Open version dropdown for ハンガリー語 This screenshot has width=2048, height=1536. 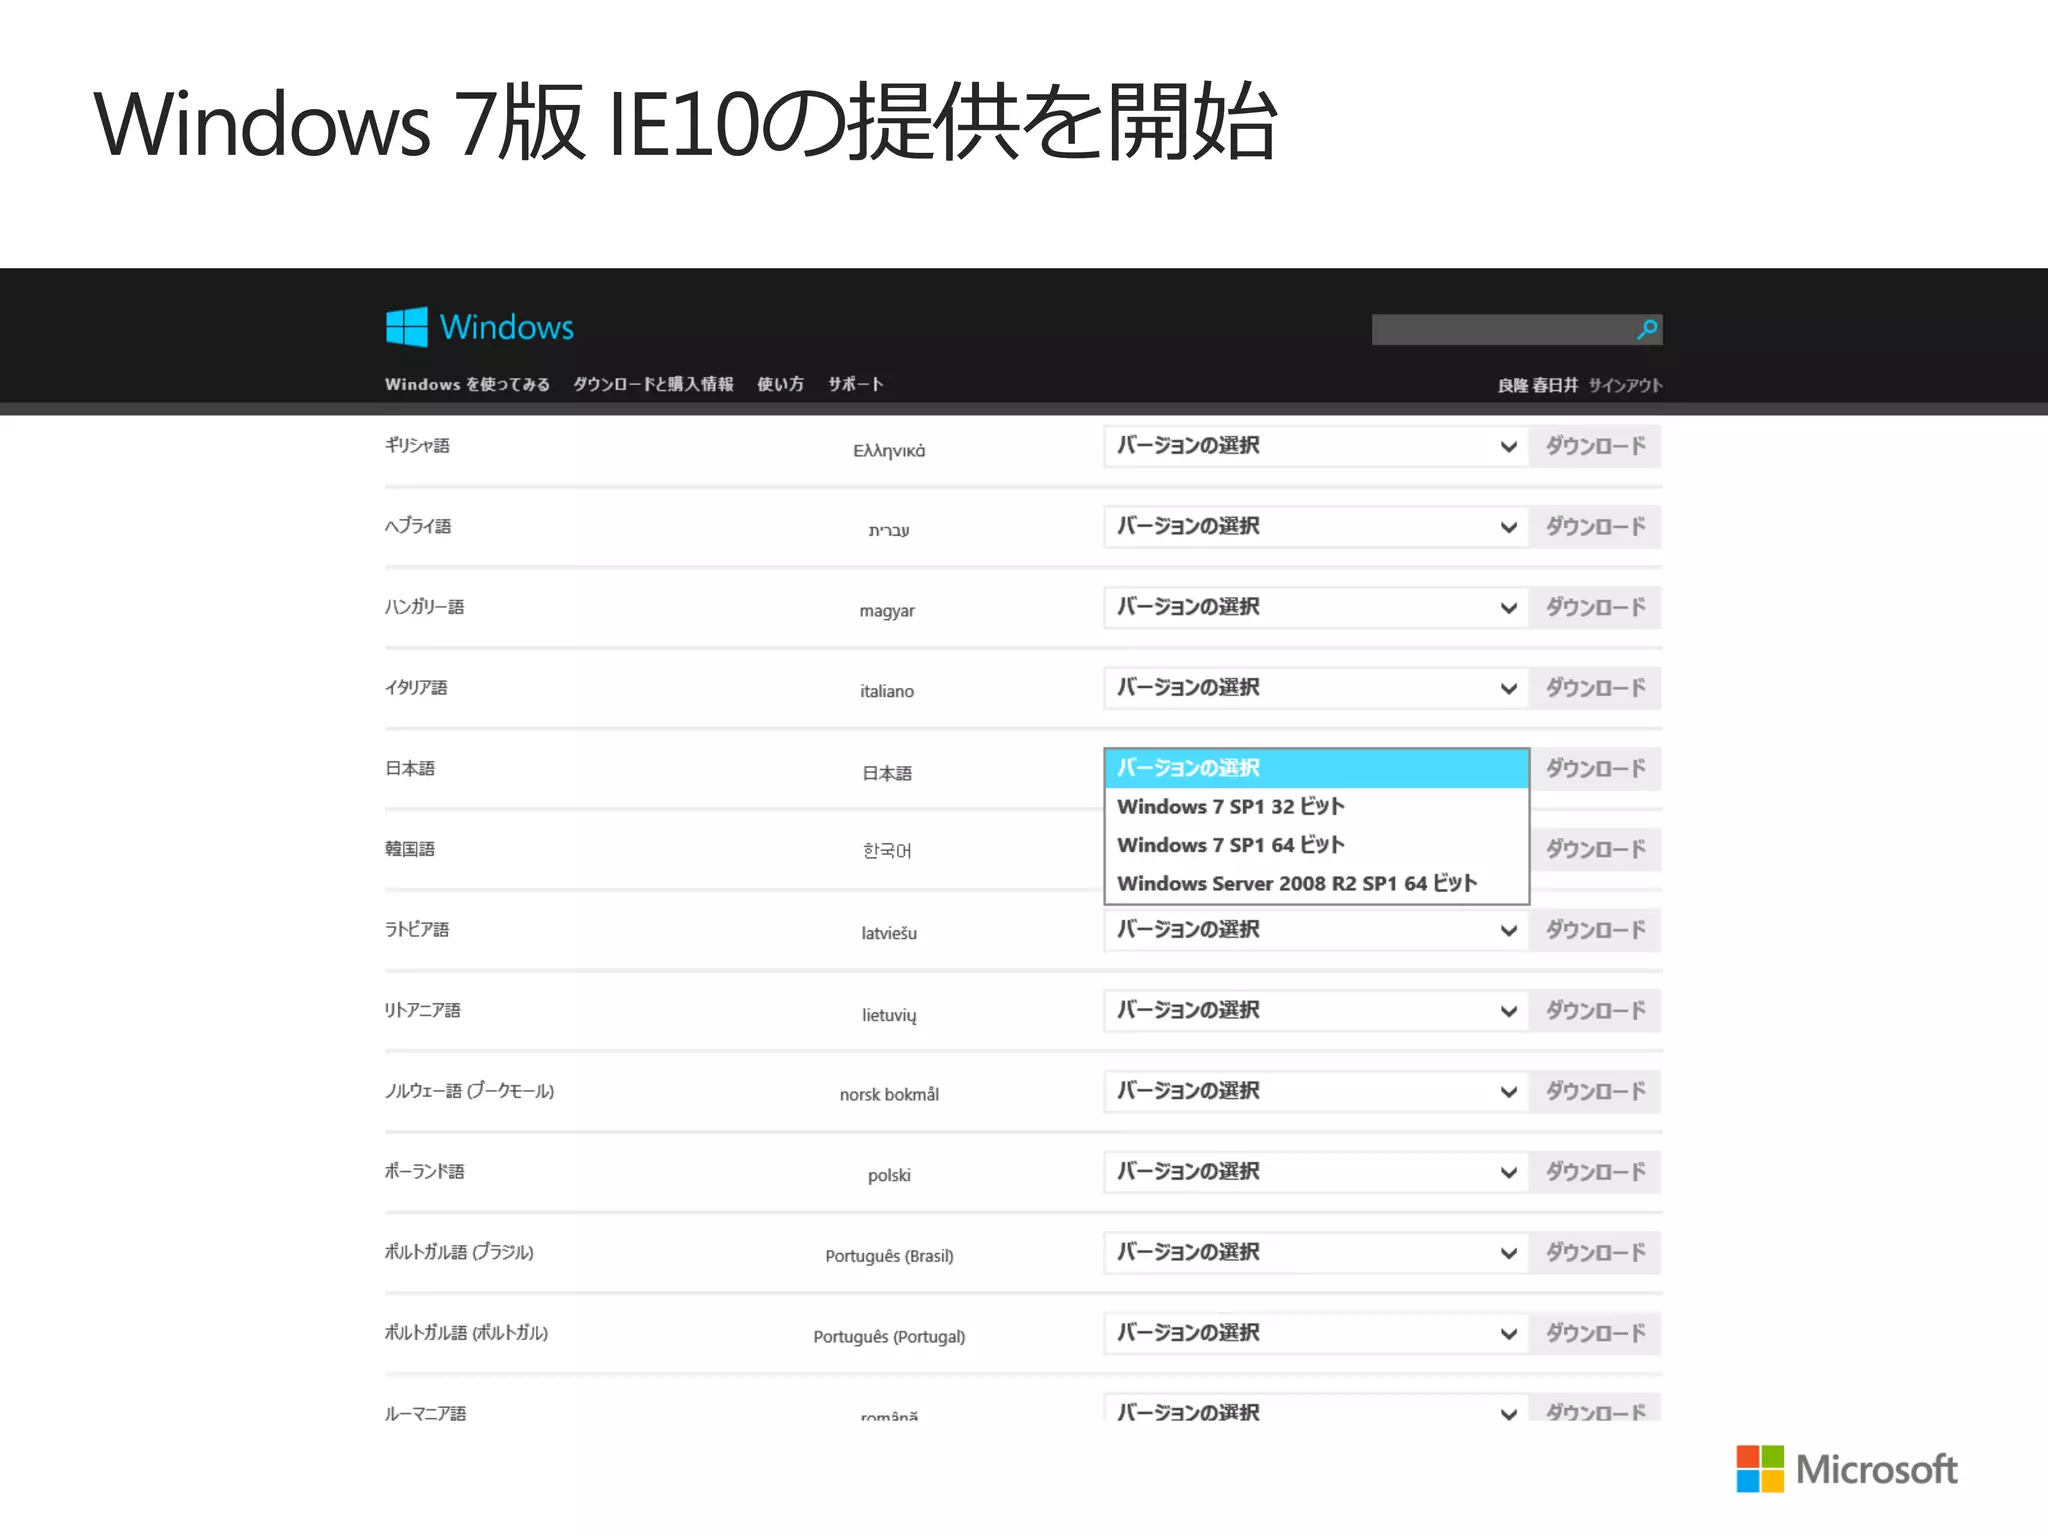(x=1316, y=607)
